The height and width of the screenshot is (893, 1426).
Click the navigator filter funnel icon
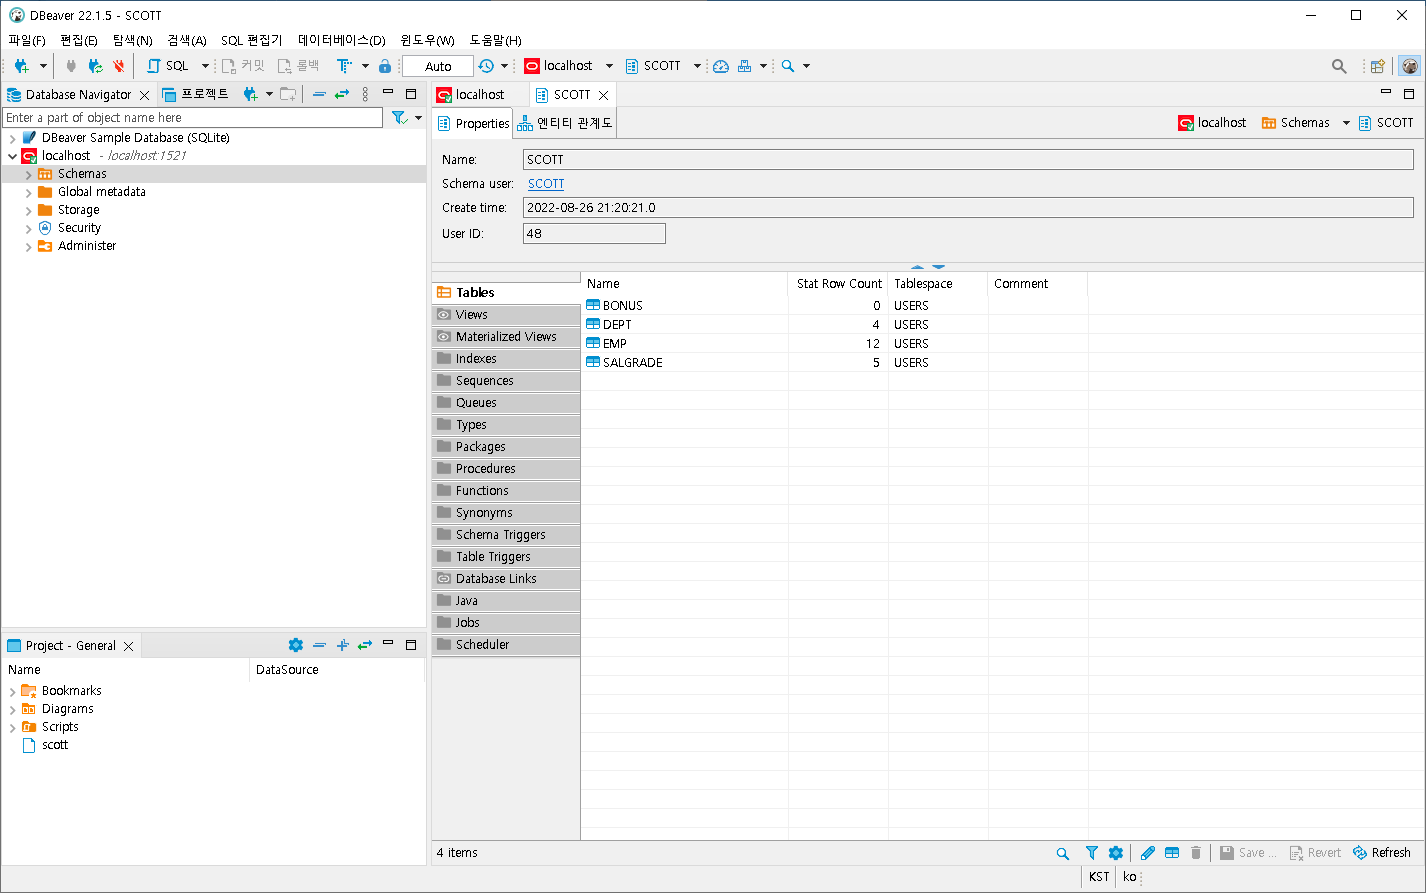click(x=399, y=118)
